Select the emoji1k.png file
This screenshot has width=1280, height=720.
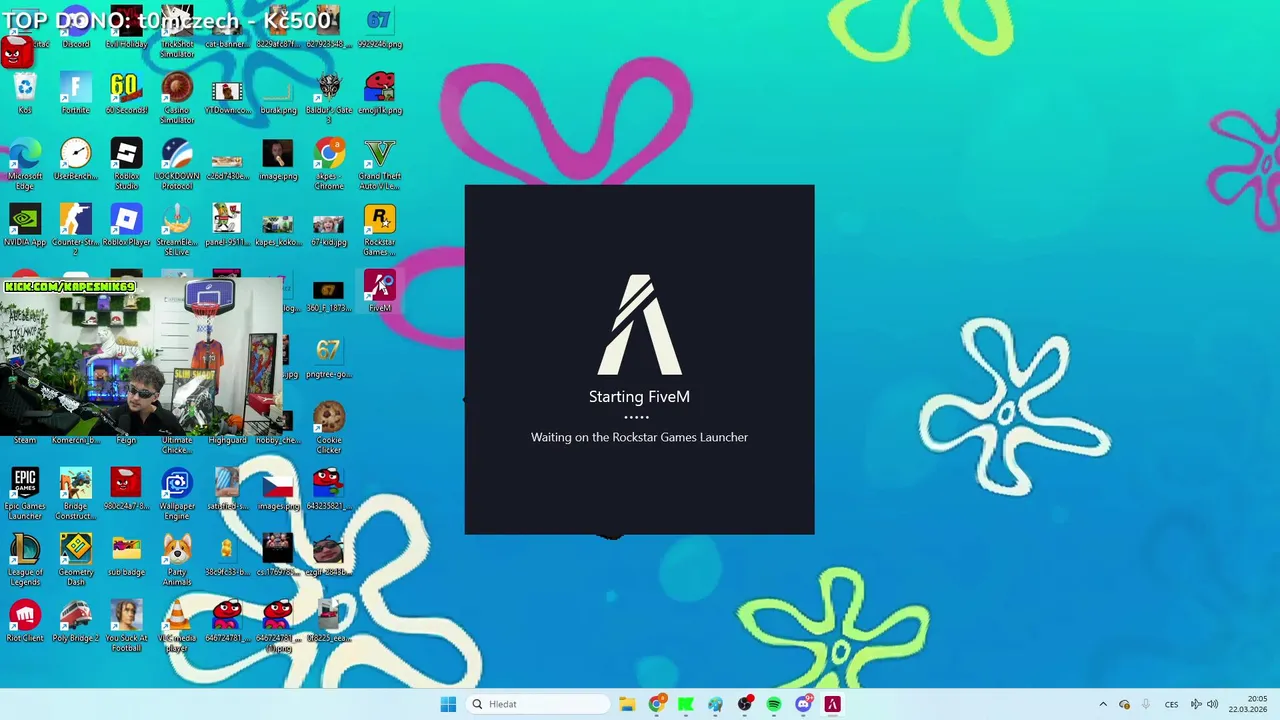coord(380,94)
